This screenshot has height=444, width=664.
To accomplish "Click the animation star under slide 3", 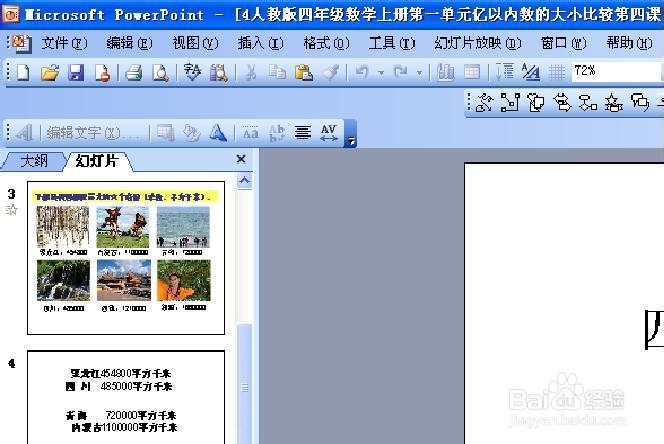I will (11, 209).
